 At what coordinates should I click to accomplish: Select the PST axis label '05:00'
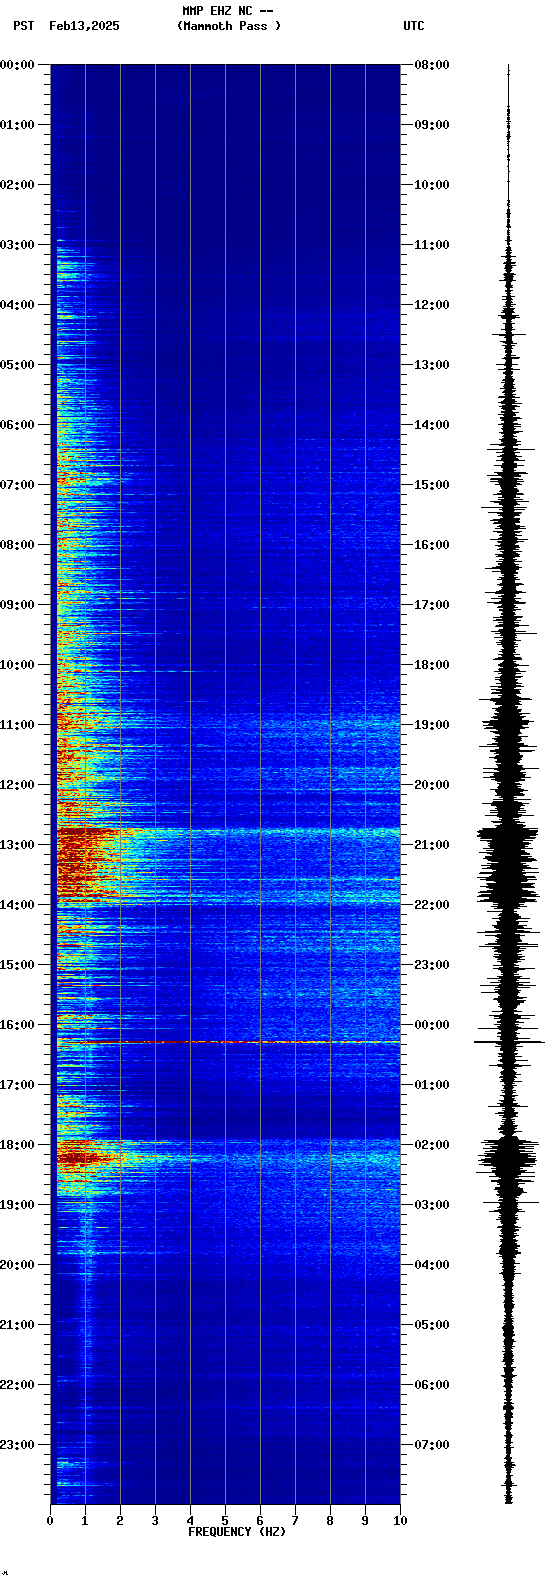[18, 365]
